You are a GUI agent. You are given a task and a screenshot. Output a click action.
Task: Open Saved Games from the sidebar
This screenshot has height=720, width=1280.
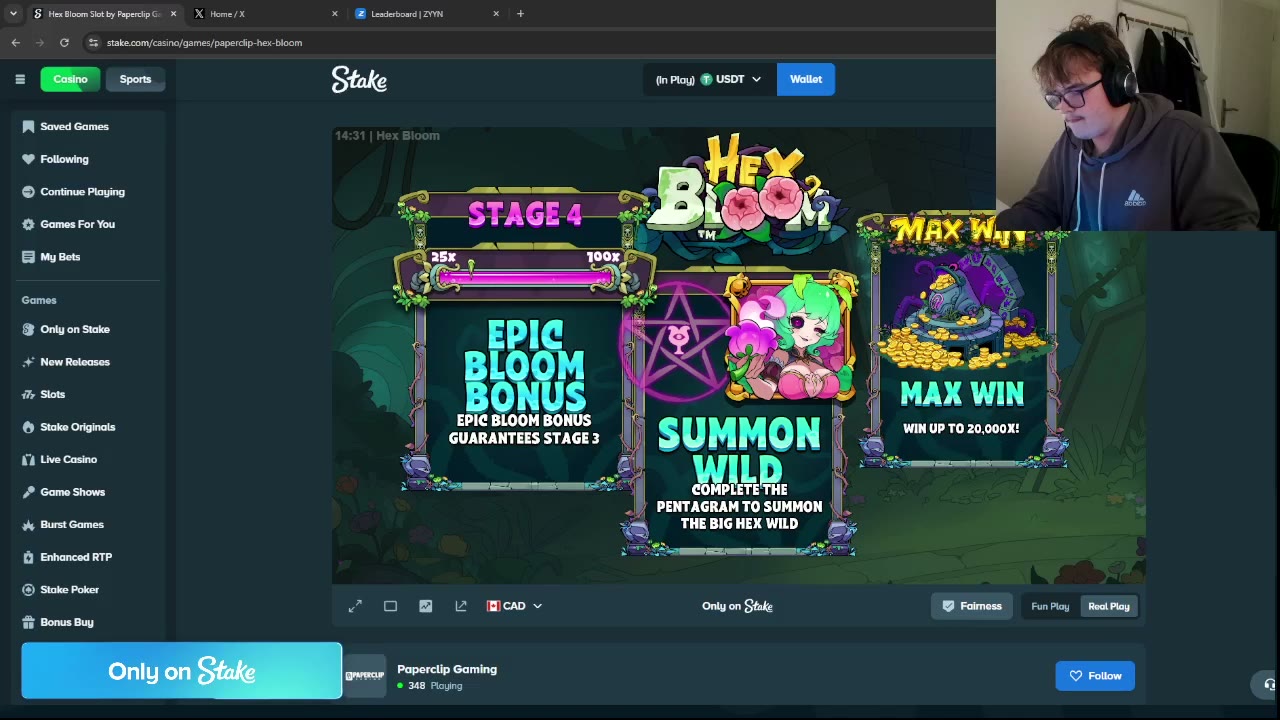pyautogui.click(x=74, y=127)
